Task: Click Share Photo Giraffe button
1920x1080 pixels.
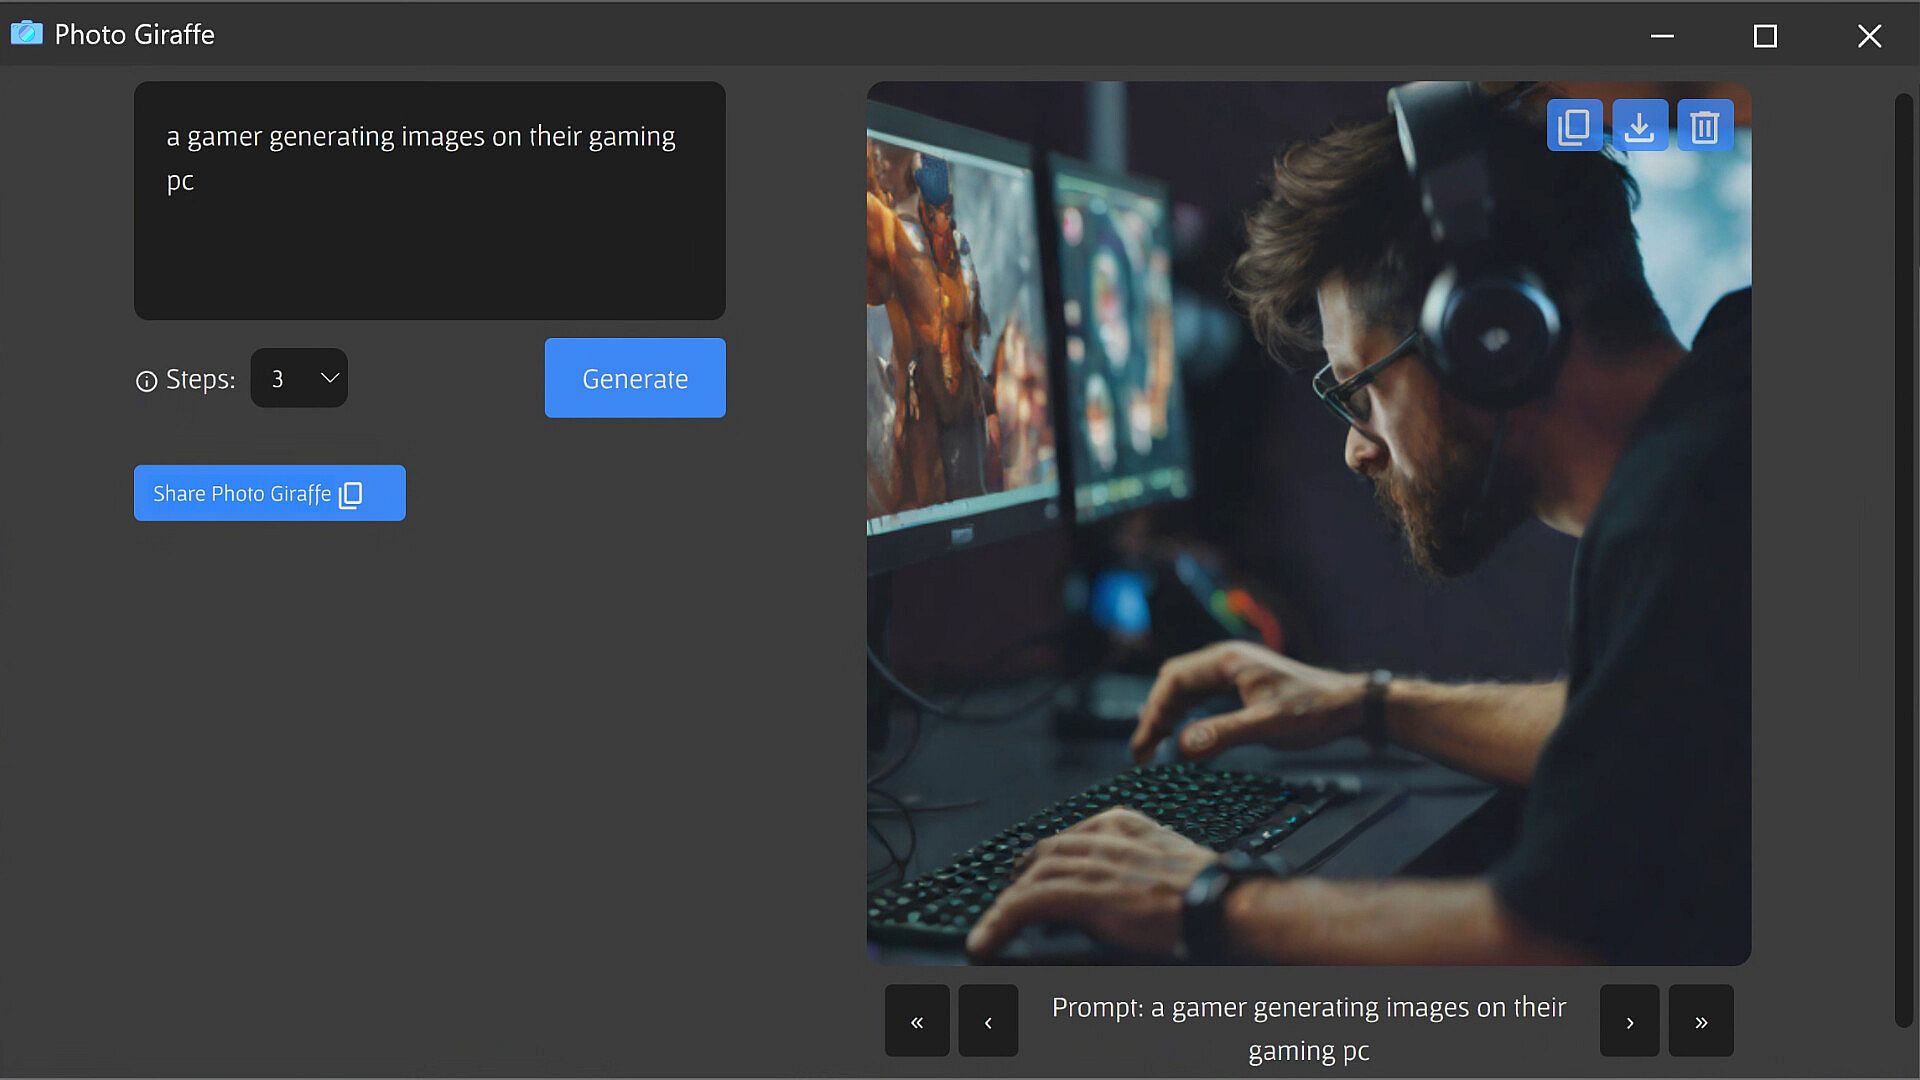Action: (x=270, y=493)
